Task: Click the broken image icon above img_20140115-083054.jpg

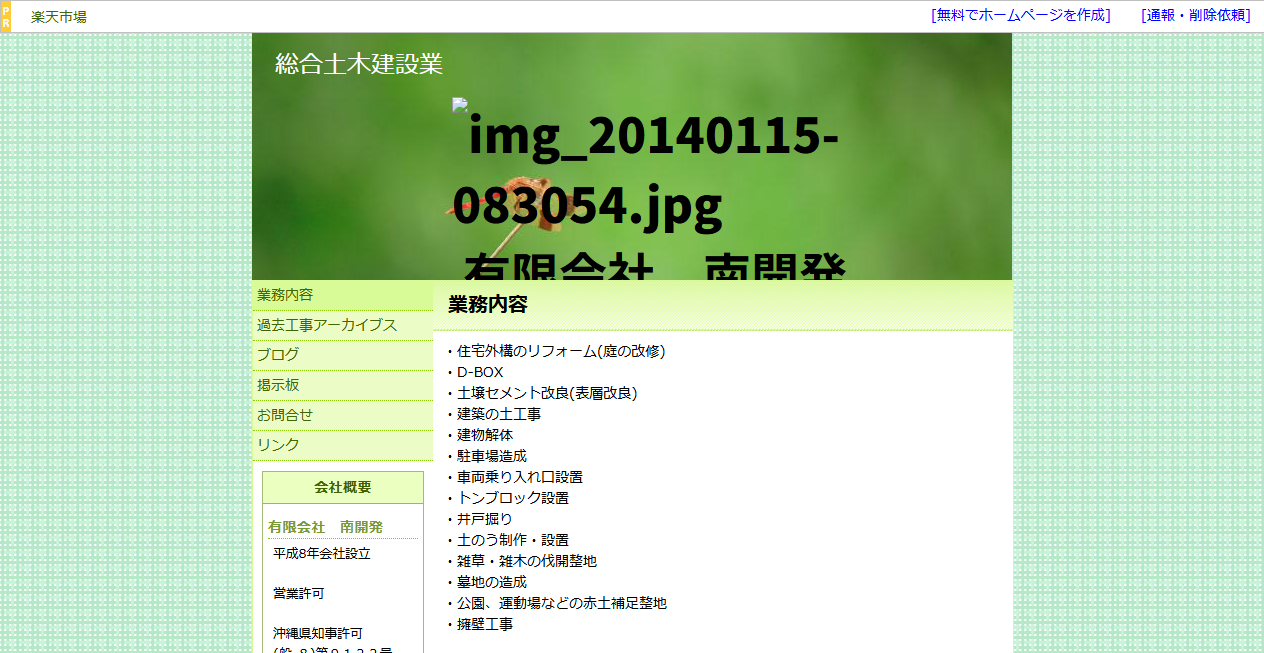Action: pos(459,105)
